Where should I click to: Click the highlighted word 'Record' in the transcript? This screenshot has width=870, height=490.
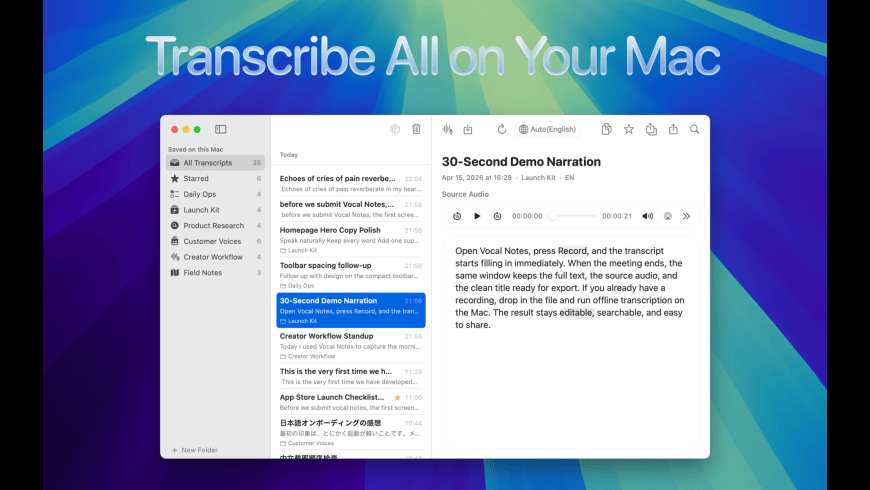pos(572,251)
